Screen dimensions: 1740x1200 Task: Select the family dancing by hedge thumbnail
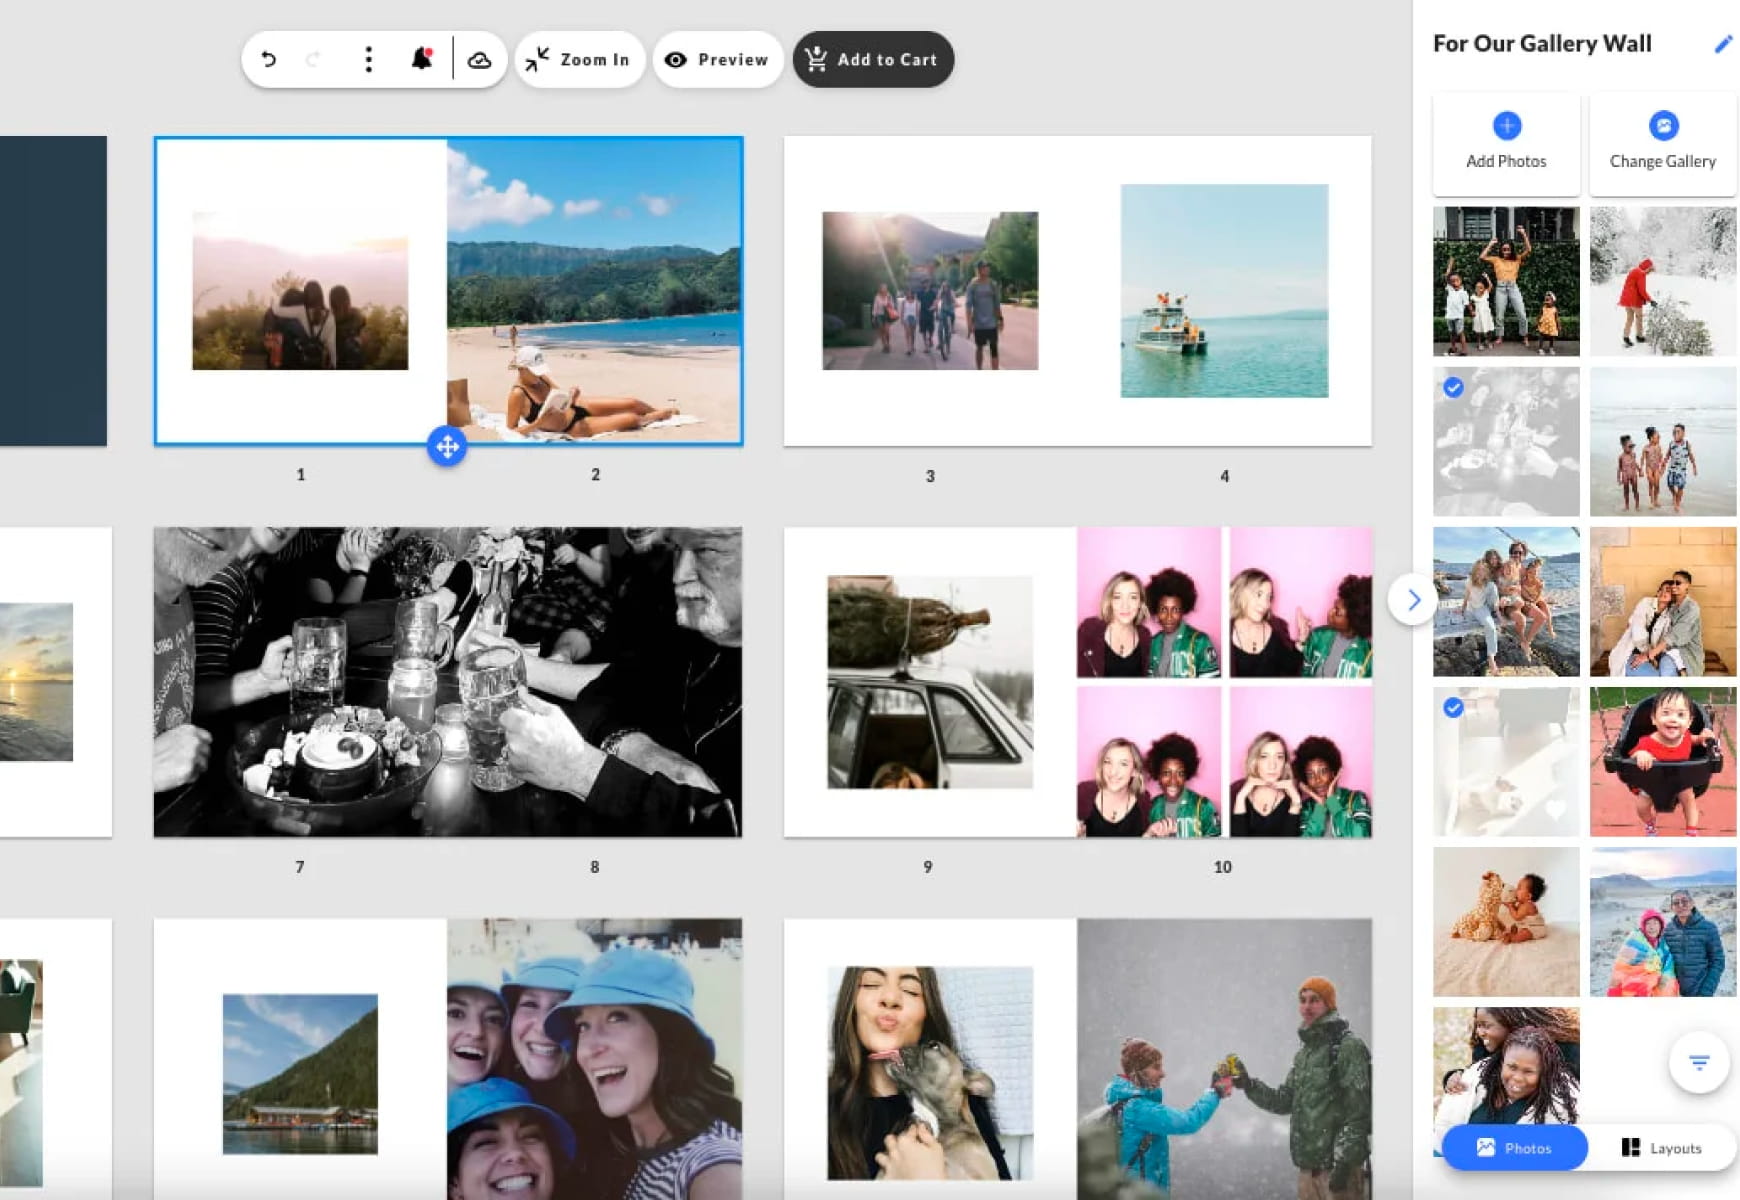pos(1506,281)
